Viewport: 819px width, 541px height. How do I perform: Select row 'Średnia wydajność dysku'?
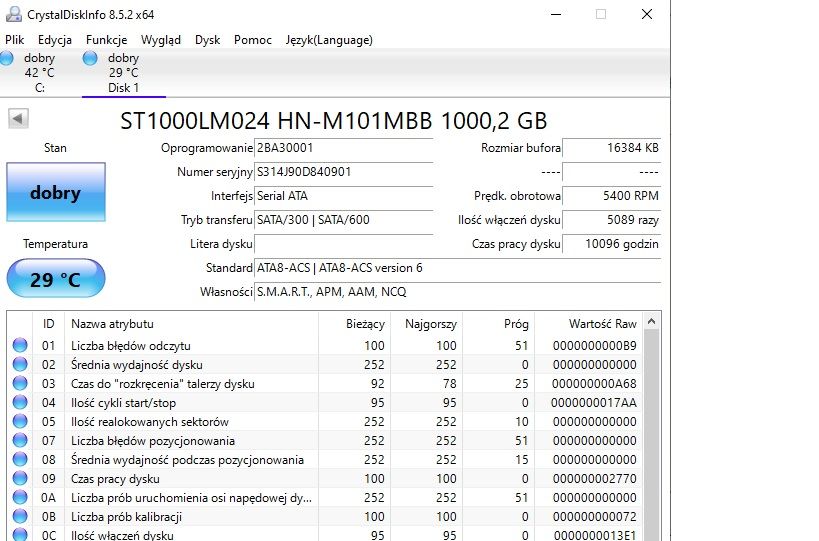(325, 364)
